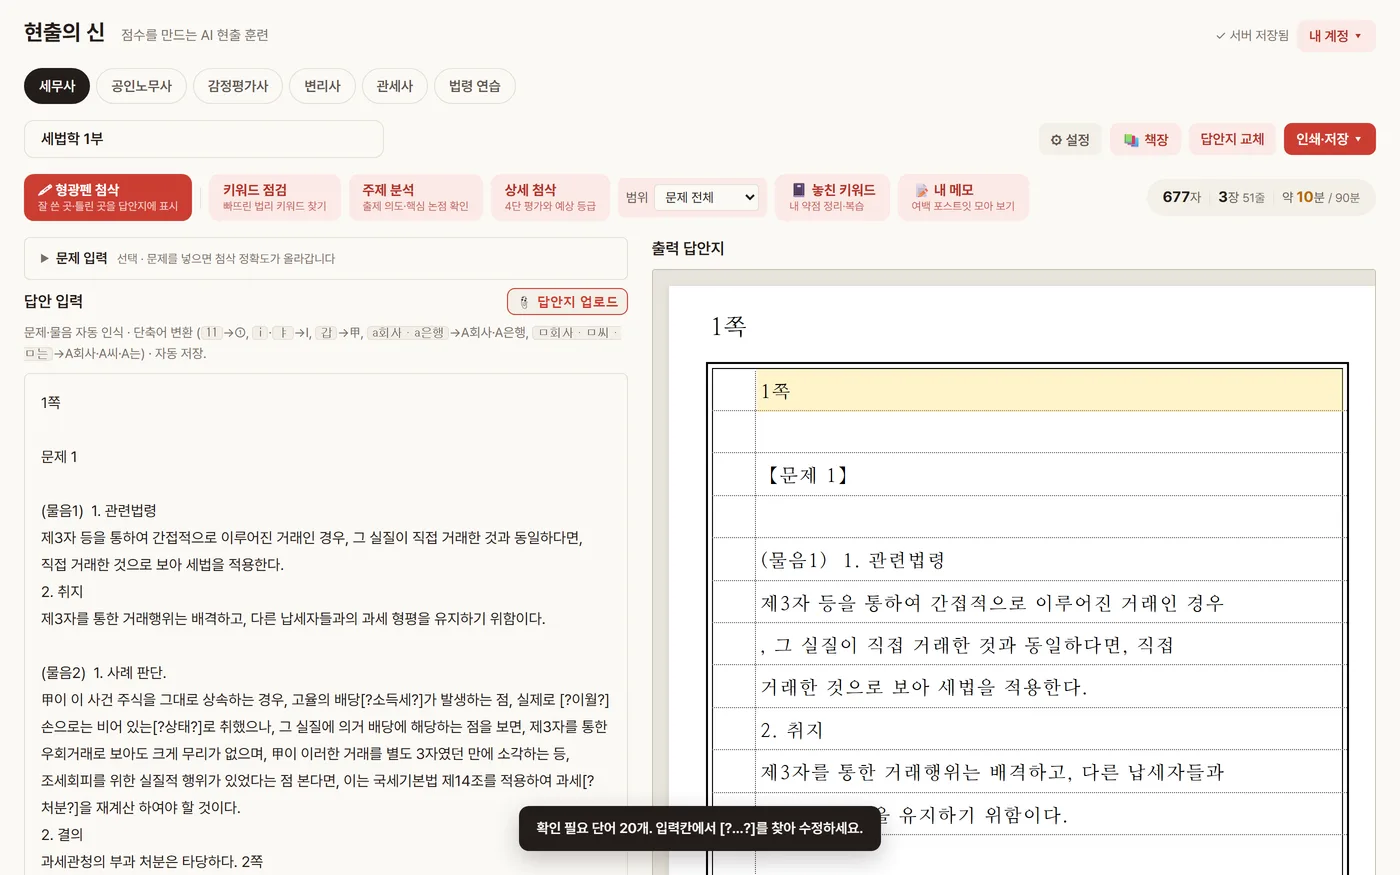This screenshot has width=1400, height=875.
Task: Click the books icon on 책장
Action: [x=1131, y=140]
